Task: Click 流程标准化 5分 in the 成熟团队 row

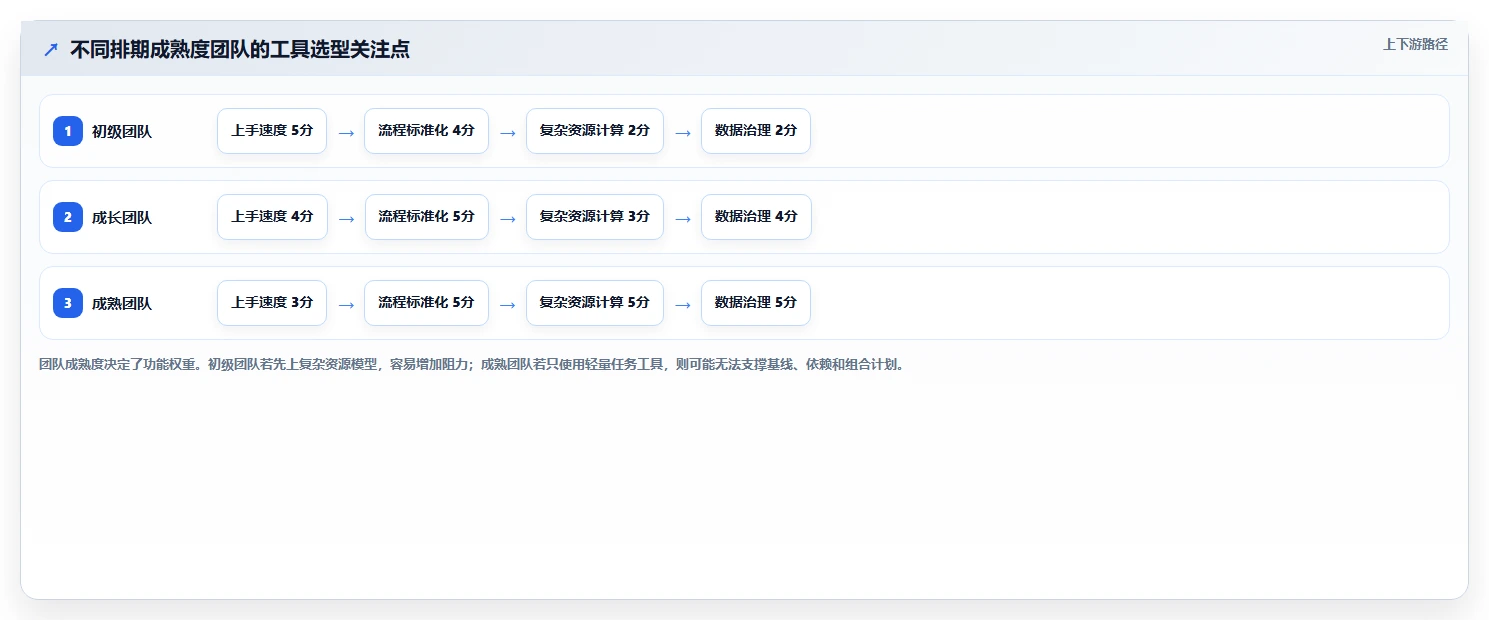Action: (x=426, y=303)
